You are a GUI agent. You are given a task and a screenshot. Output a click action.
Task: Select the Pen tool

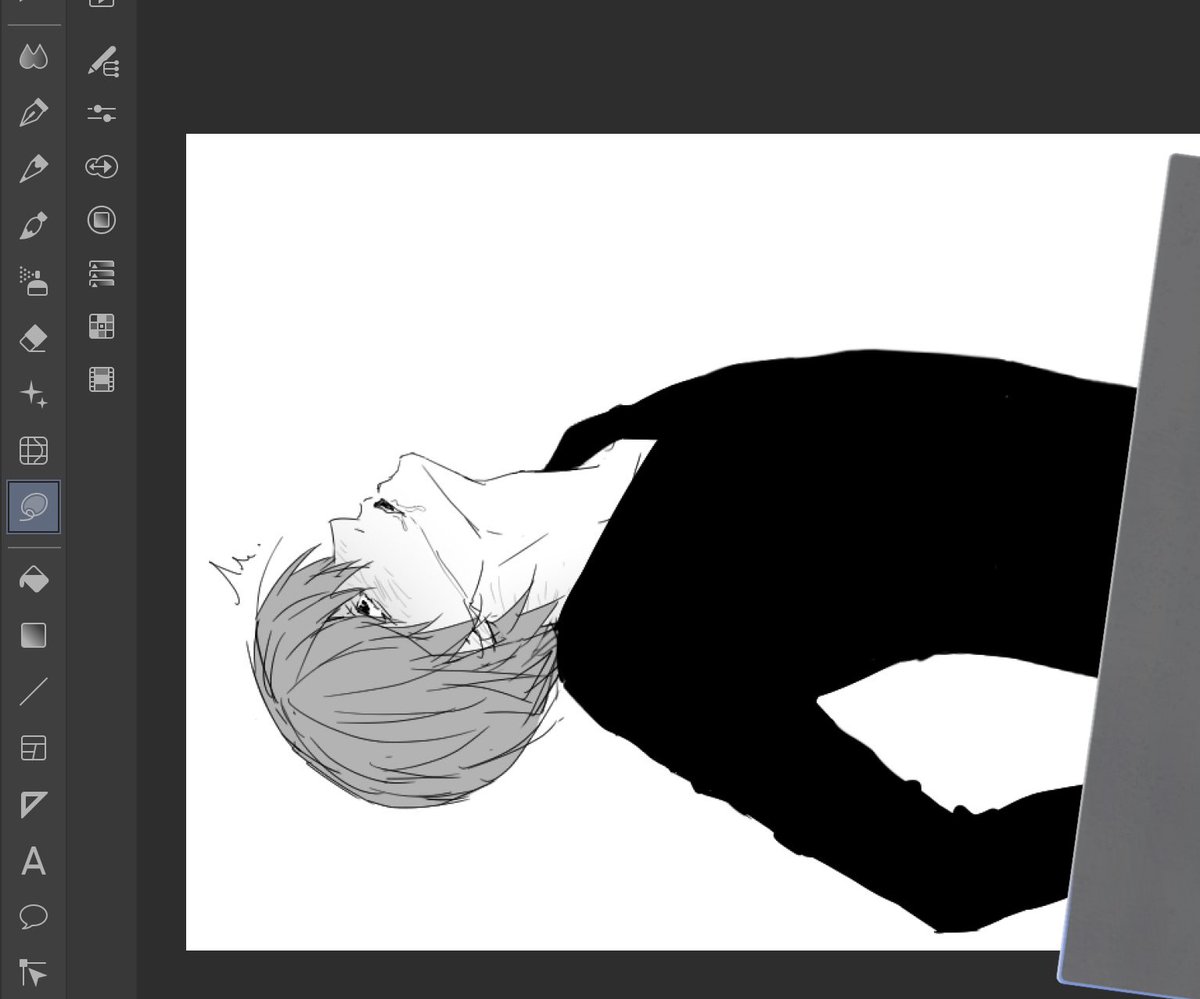point(33,113)
